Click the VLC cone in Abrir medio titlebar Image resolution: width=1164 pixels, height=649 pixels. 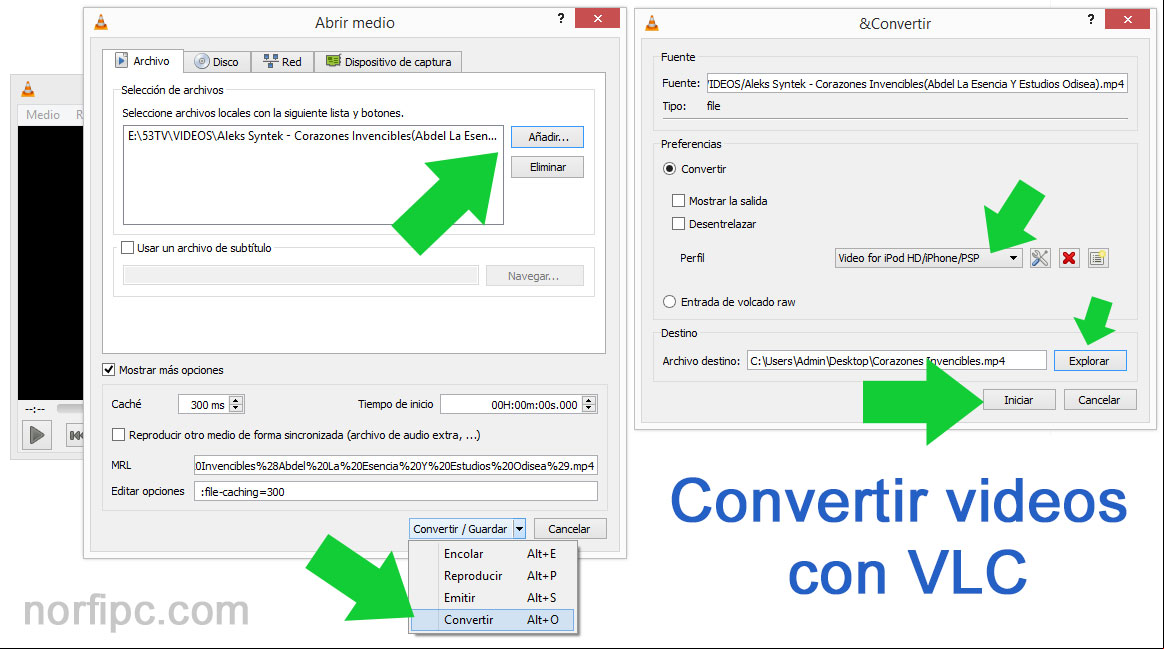pyautogui.click(x=101, y=22)
